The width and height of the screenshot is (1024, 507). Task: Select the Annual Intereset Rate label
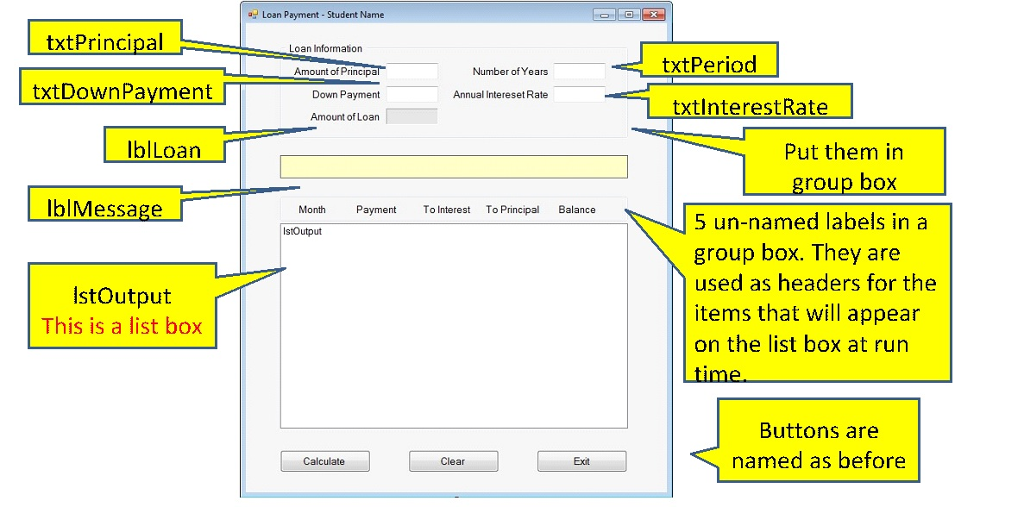tap(501, 95)
